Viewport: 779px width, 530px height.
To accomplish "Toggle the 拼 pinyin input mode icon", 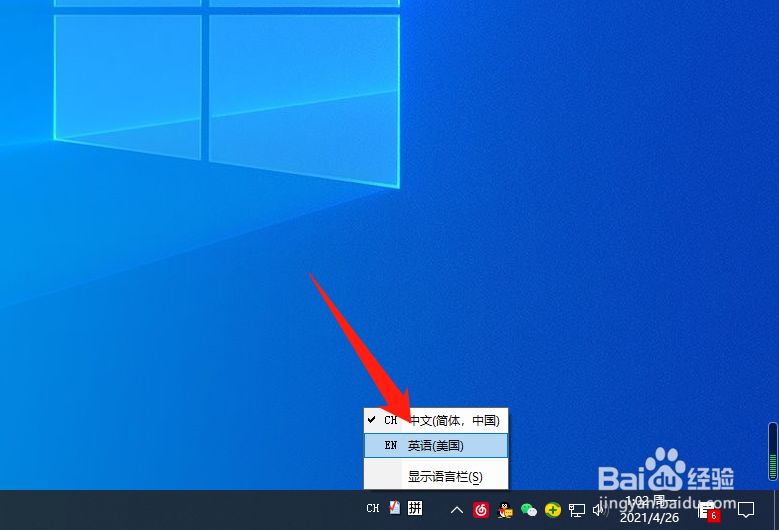I will 415,508.
